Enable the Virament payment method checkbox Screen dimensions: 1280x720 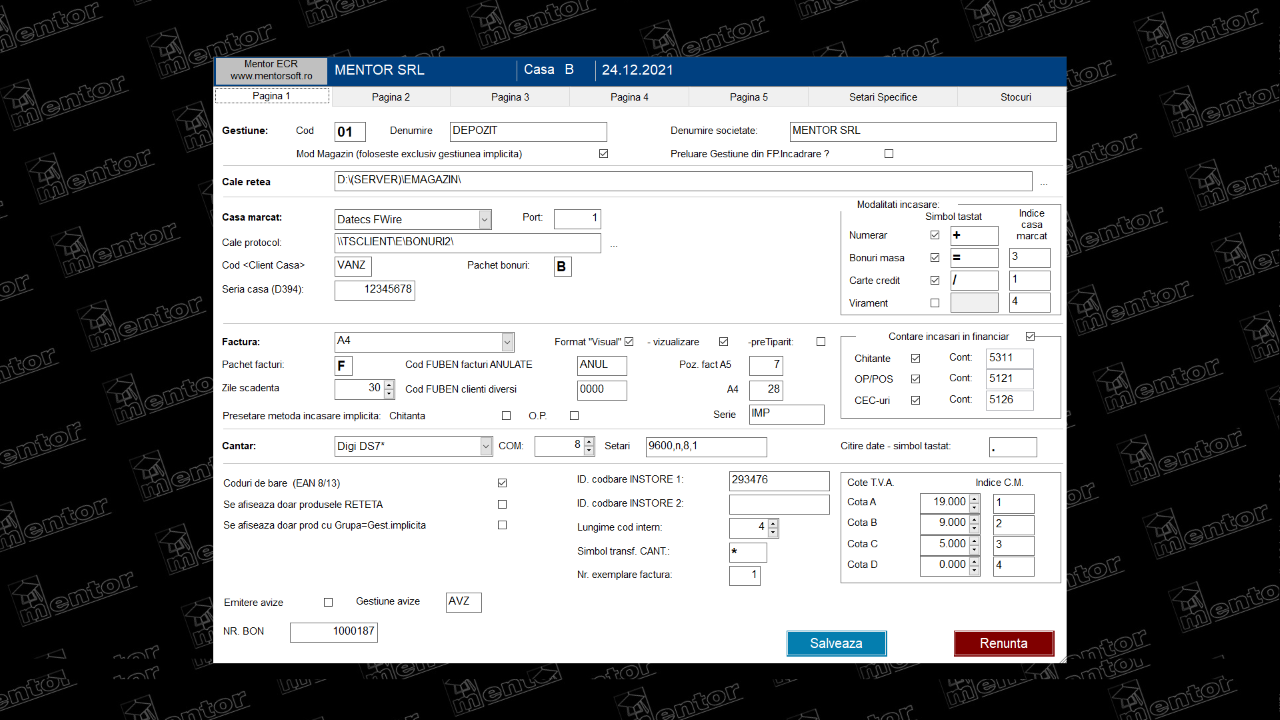click(935, 303)
